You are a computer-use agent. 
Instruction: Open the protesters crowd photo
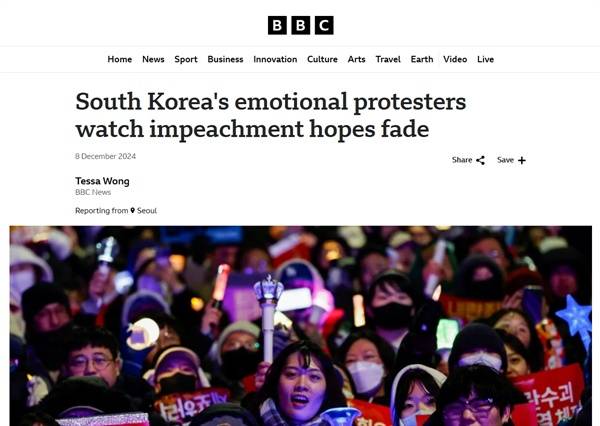click(301, 326)
